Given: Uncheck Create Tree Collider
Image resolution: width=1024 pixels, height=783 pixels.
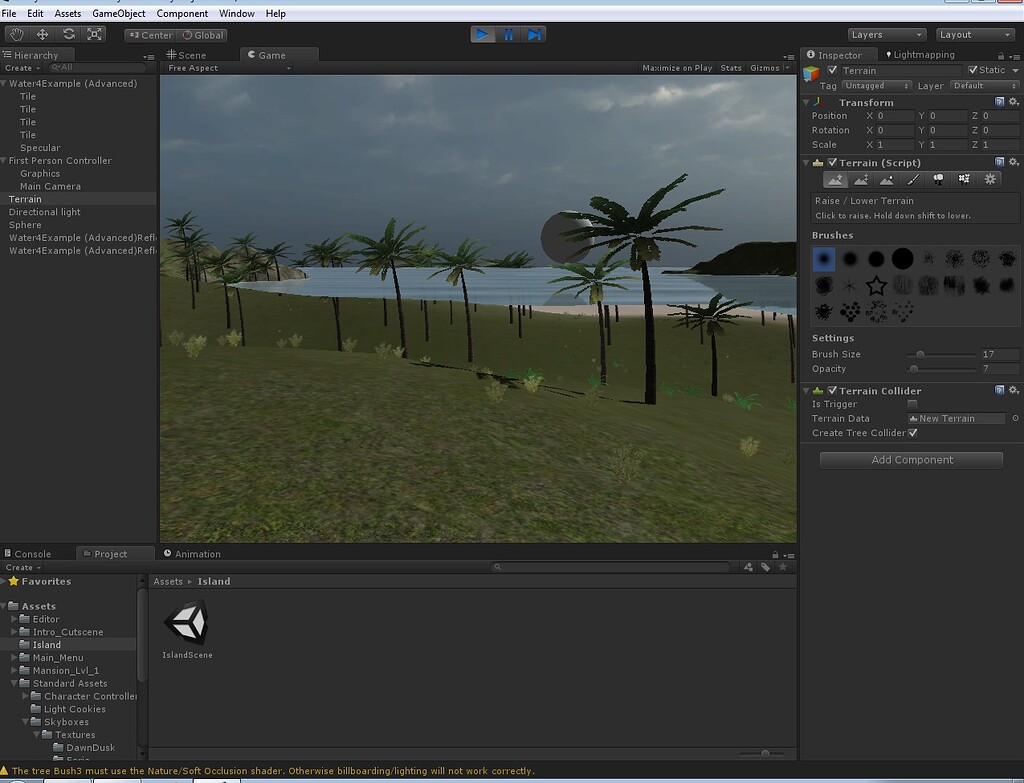Looking at the screenshot, I should 913,433.
